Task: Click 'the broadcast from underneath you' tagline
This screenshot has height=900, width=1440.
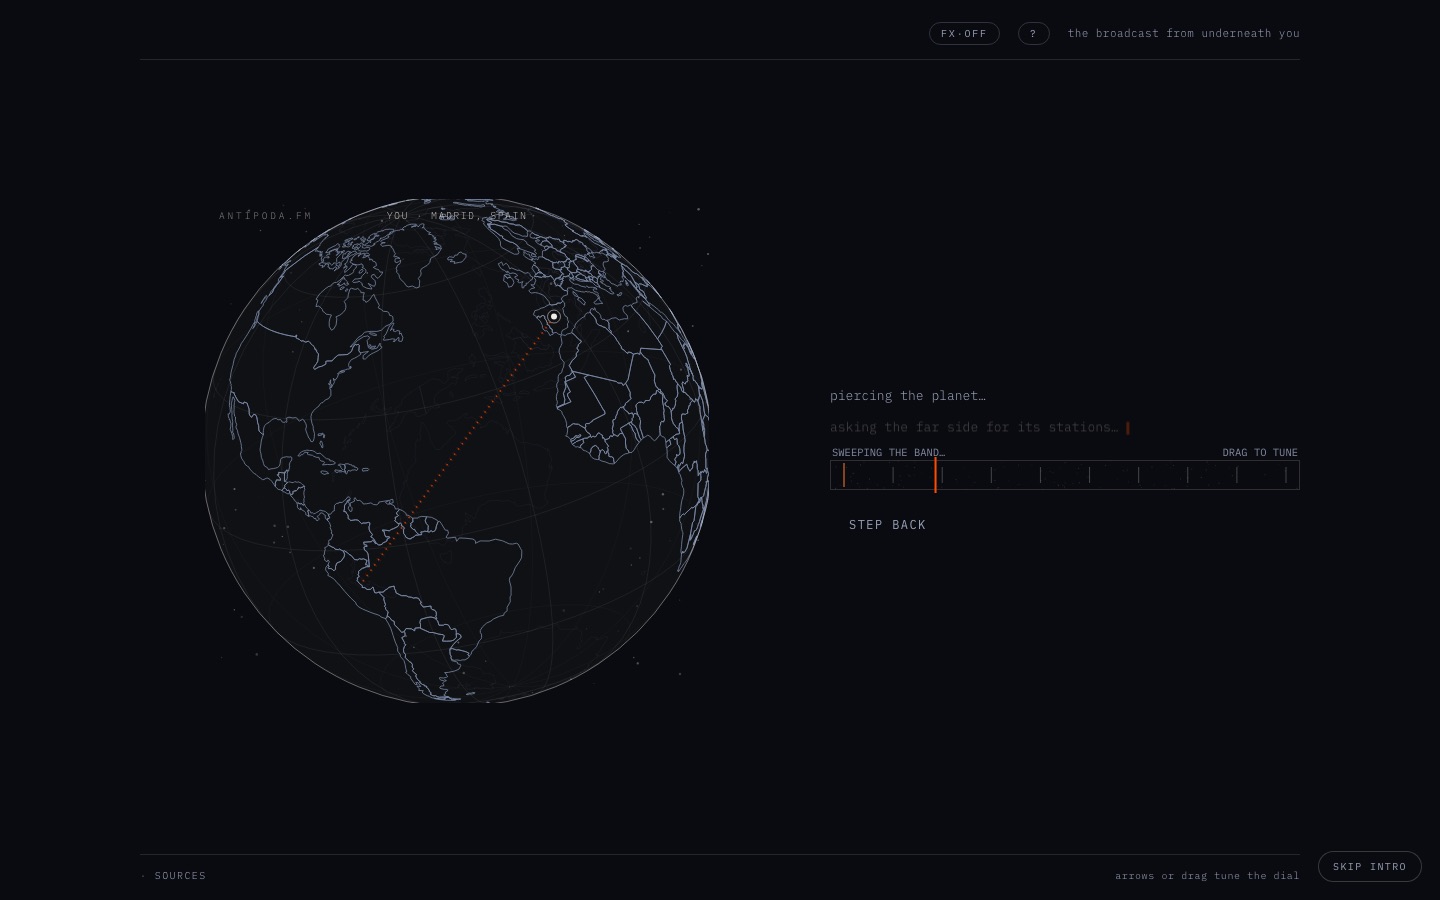Action: point(1184,34)
